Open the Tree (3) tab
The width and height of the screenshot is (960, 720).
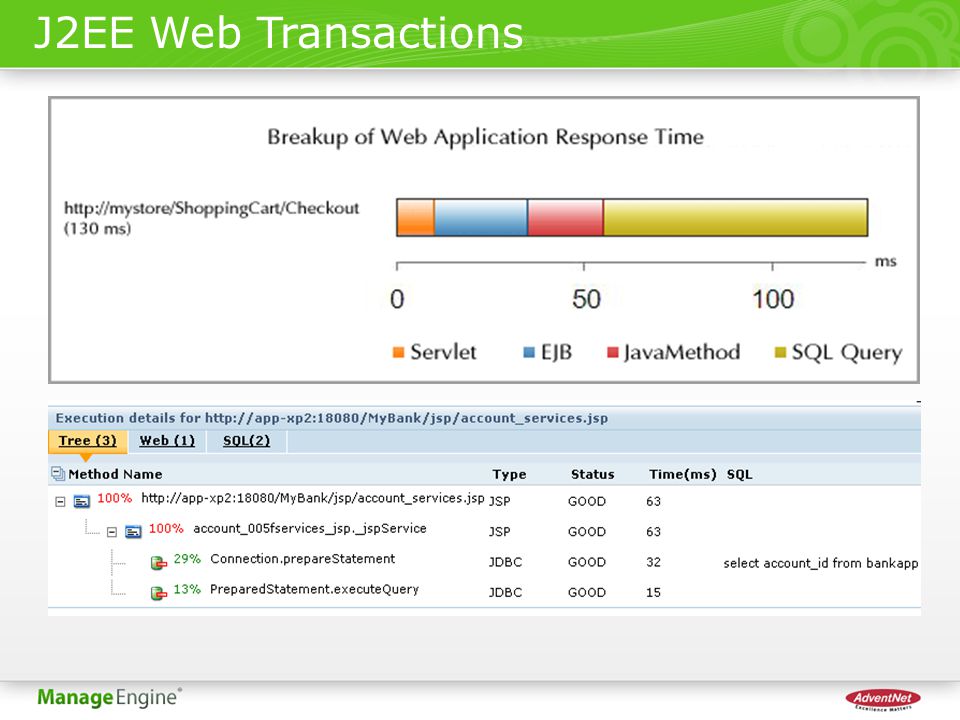(88, 441)
